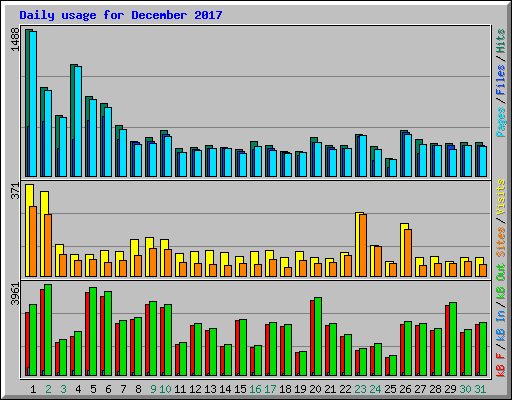Click day 5 on the x-axis
Viewport: 512px width, 400px height.
click(x=93, y=389)
